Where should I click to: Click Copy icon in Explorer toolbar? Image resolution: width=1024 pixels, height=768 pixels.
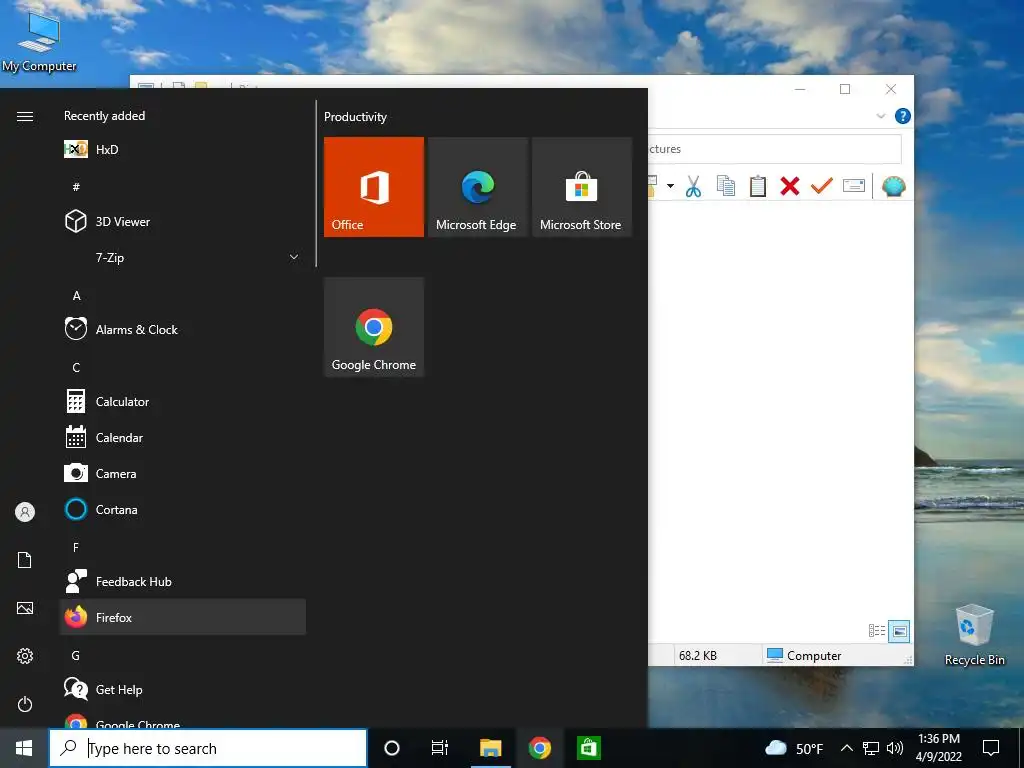click(726, 187)
